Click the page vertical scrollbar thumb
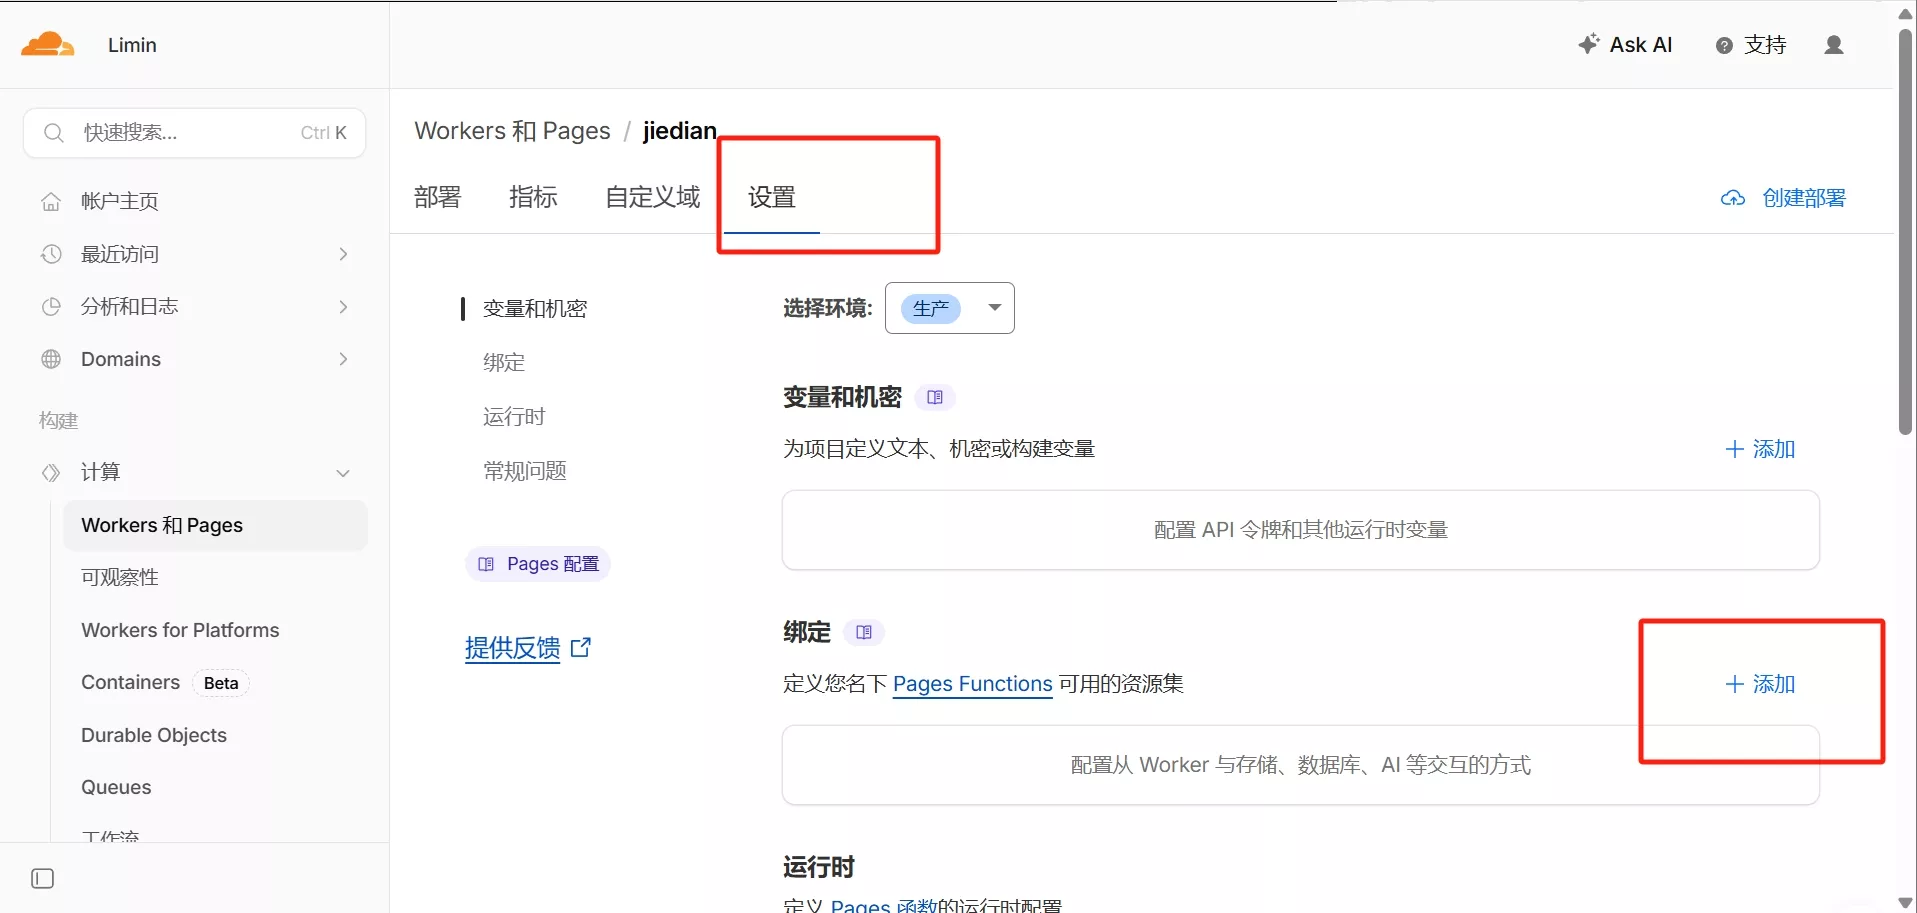 point(1906,232)
